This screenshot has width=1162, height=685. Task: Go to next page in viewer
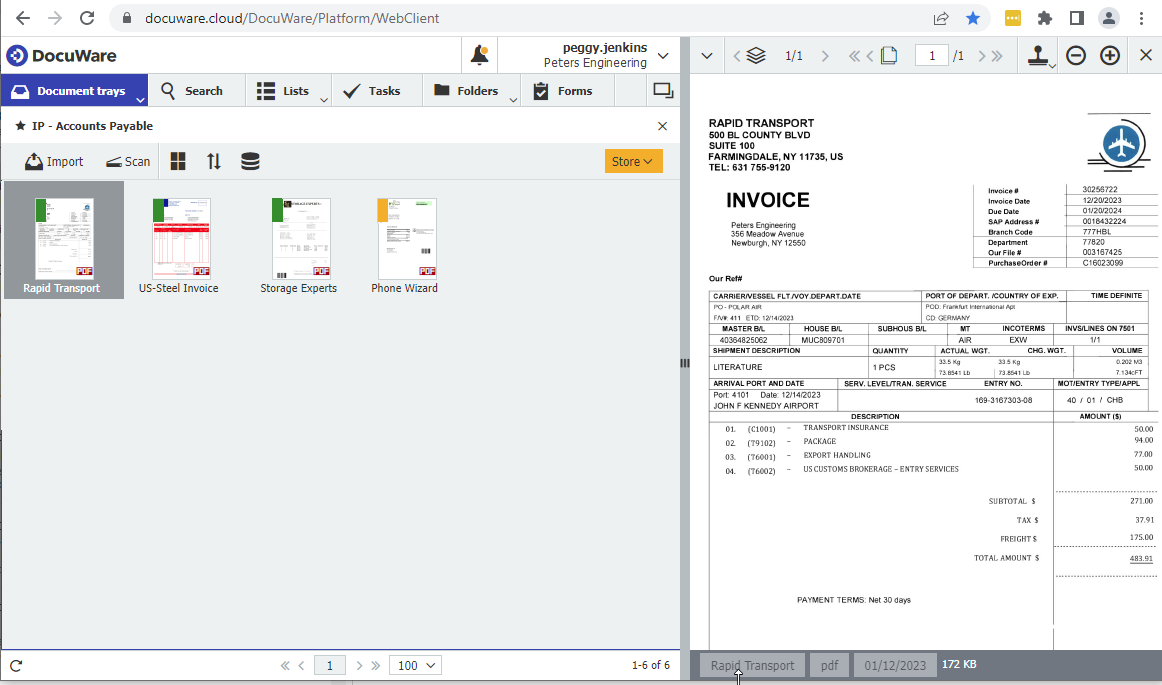coord(982,56)
